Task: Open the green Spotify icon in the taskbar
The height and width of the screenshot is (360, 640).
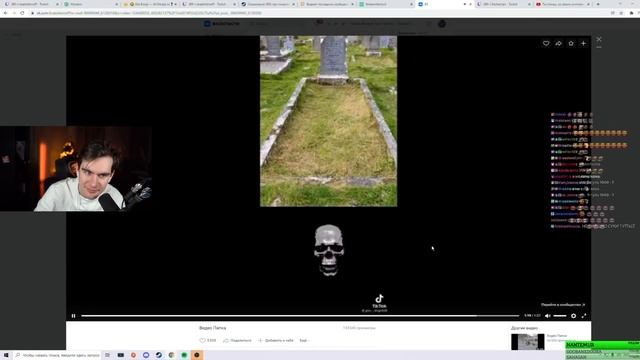Action: [x=184, y=355]
